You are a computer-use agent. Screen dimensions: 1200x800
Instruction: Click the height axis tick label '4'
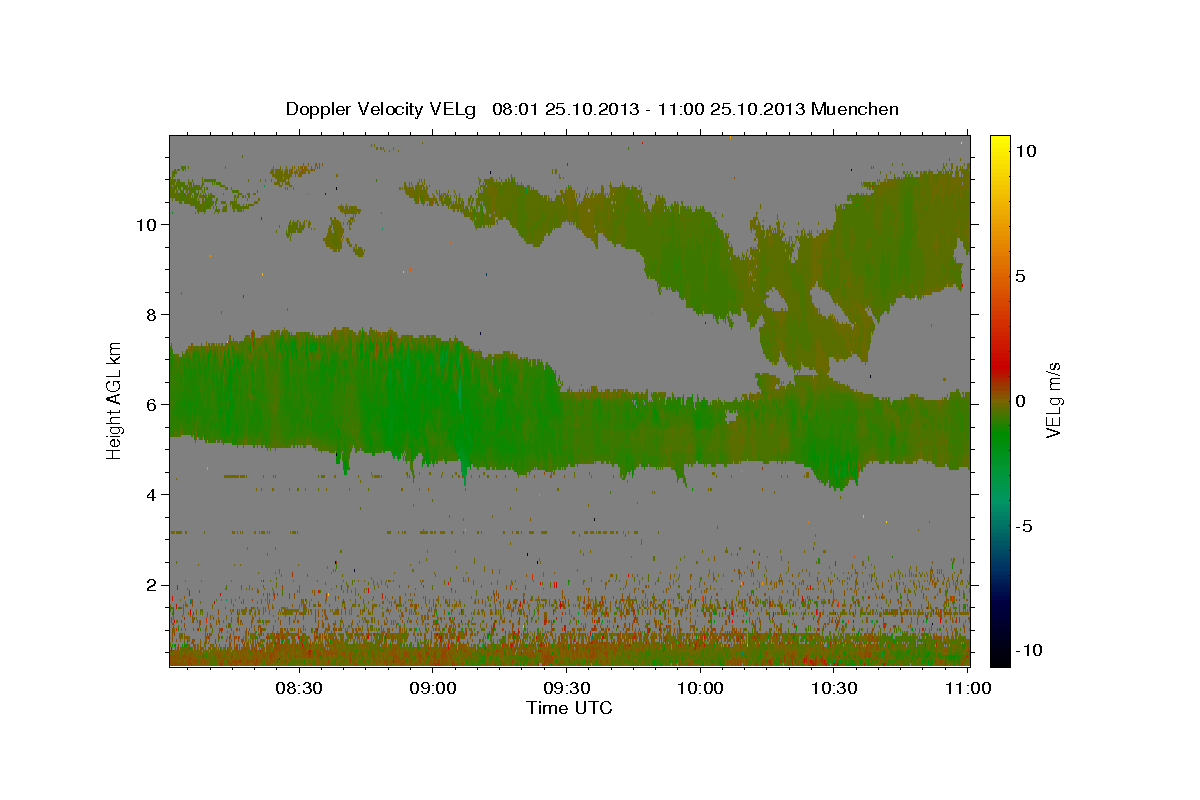pos(153,495)
